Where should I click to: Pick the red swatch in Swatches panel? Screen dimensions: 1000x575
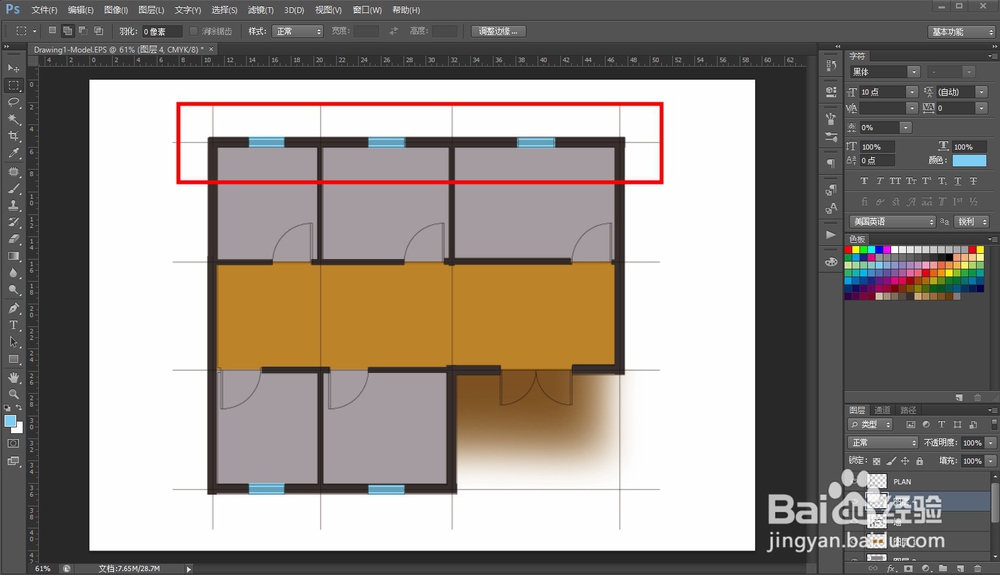848,250
